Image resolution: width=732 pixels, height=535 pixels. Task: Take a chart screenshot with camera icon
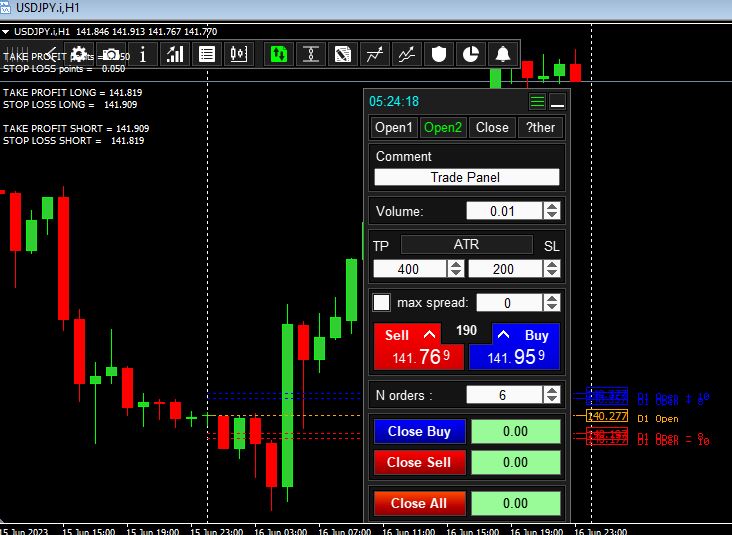click(x=111, y=55)
